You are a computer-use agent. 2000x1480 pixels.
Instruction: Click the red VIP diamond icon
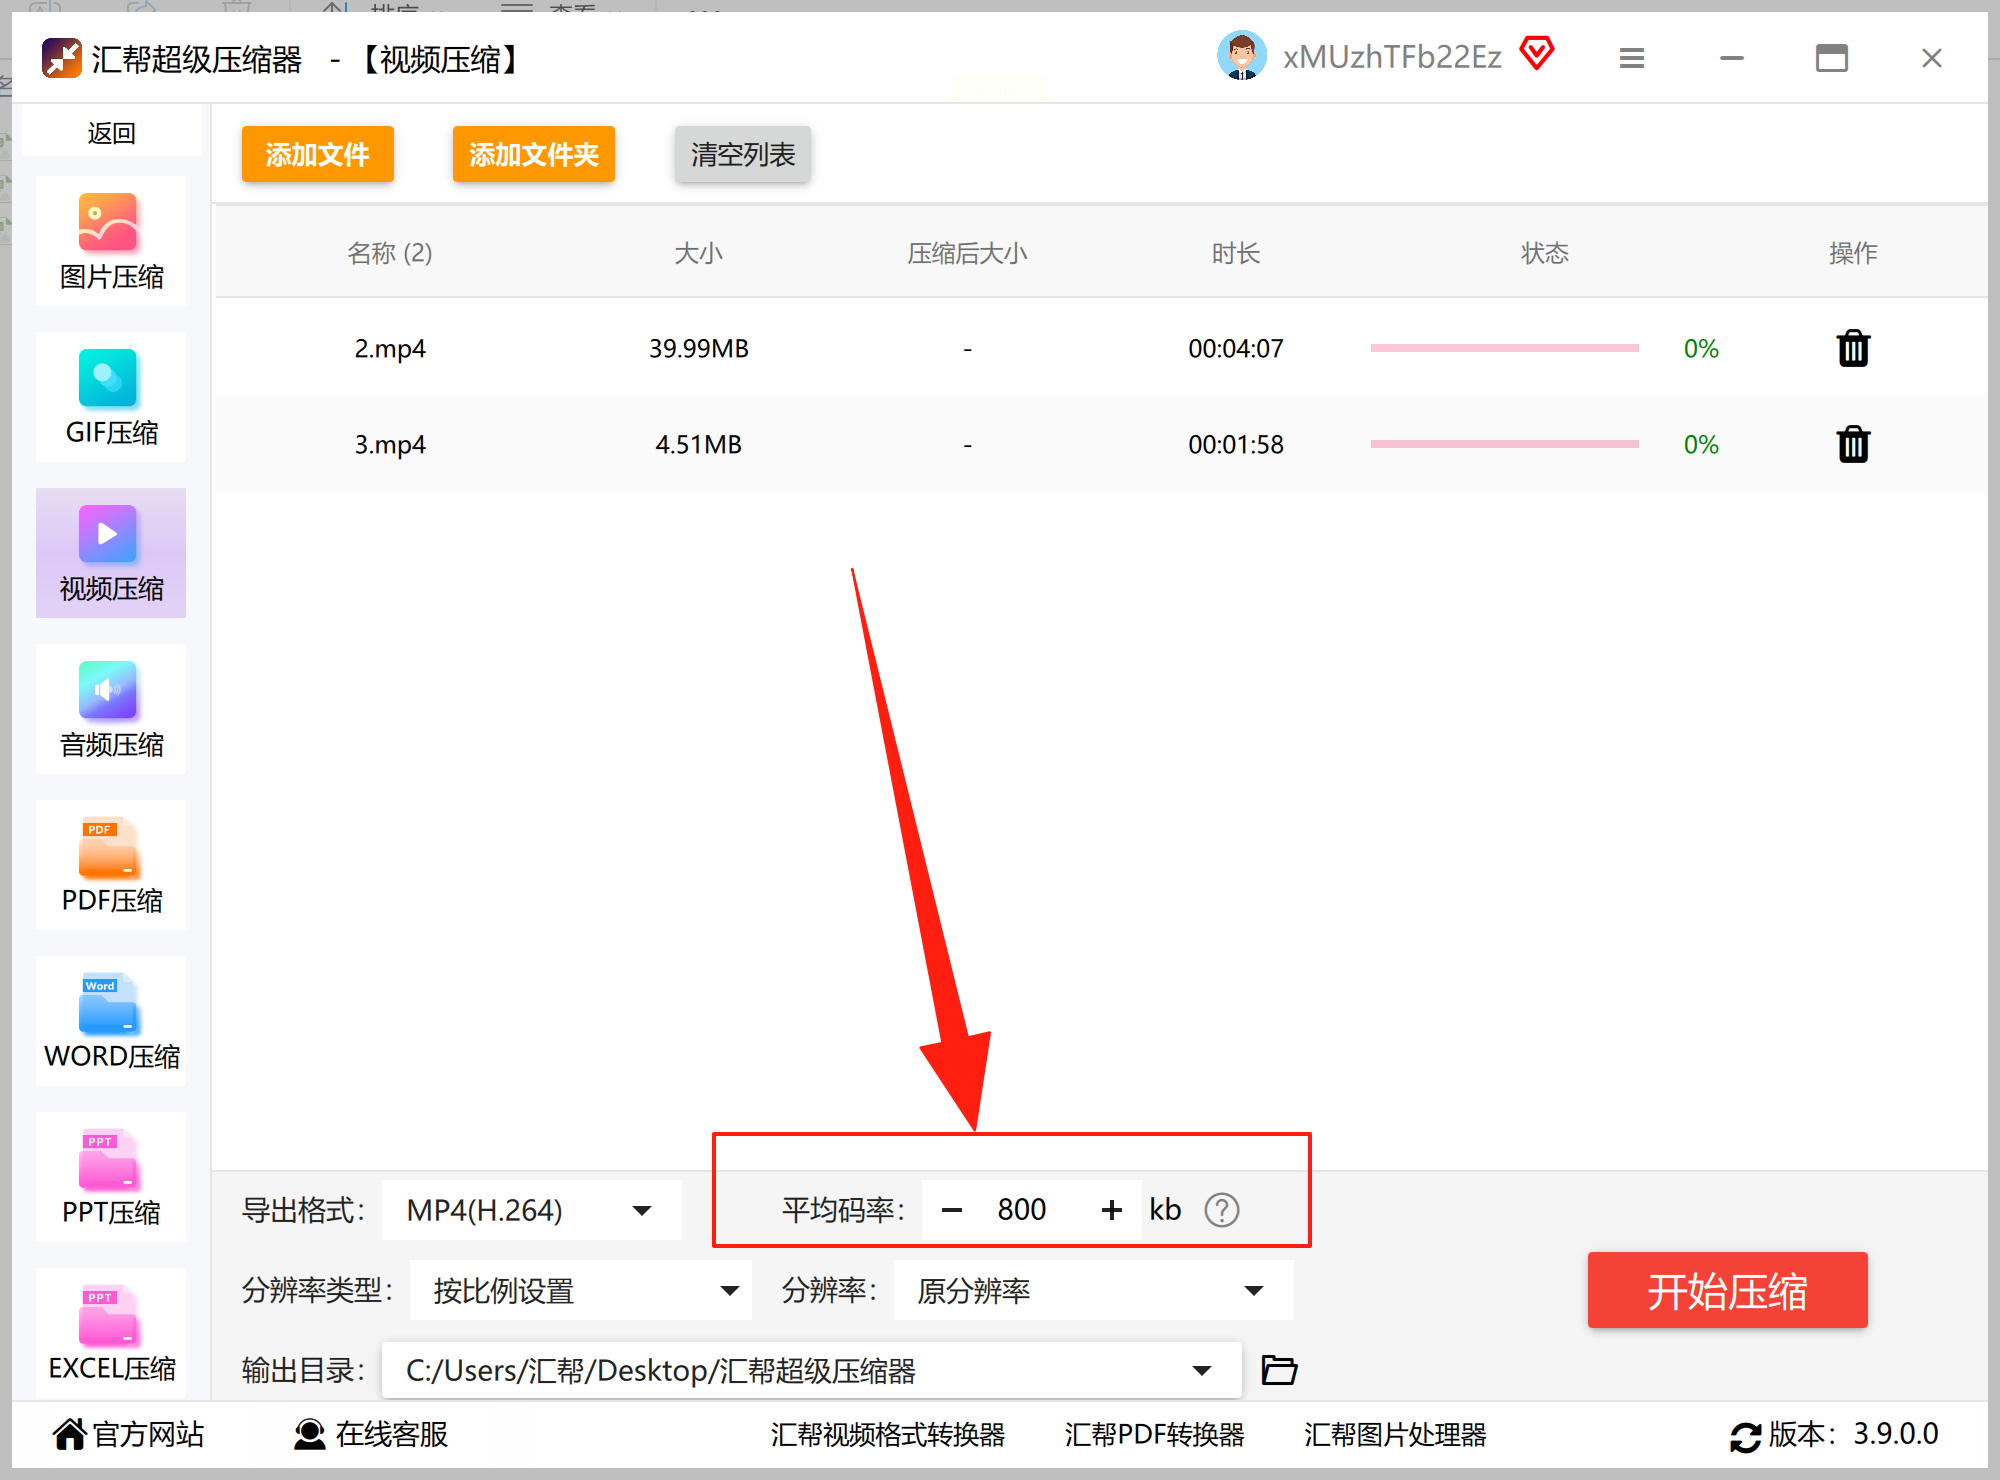coord(1537,53)
